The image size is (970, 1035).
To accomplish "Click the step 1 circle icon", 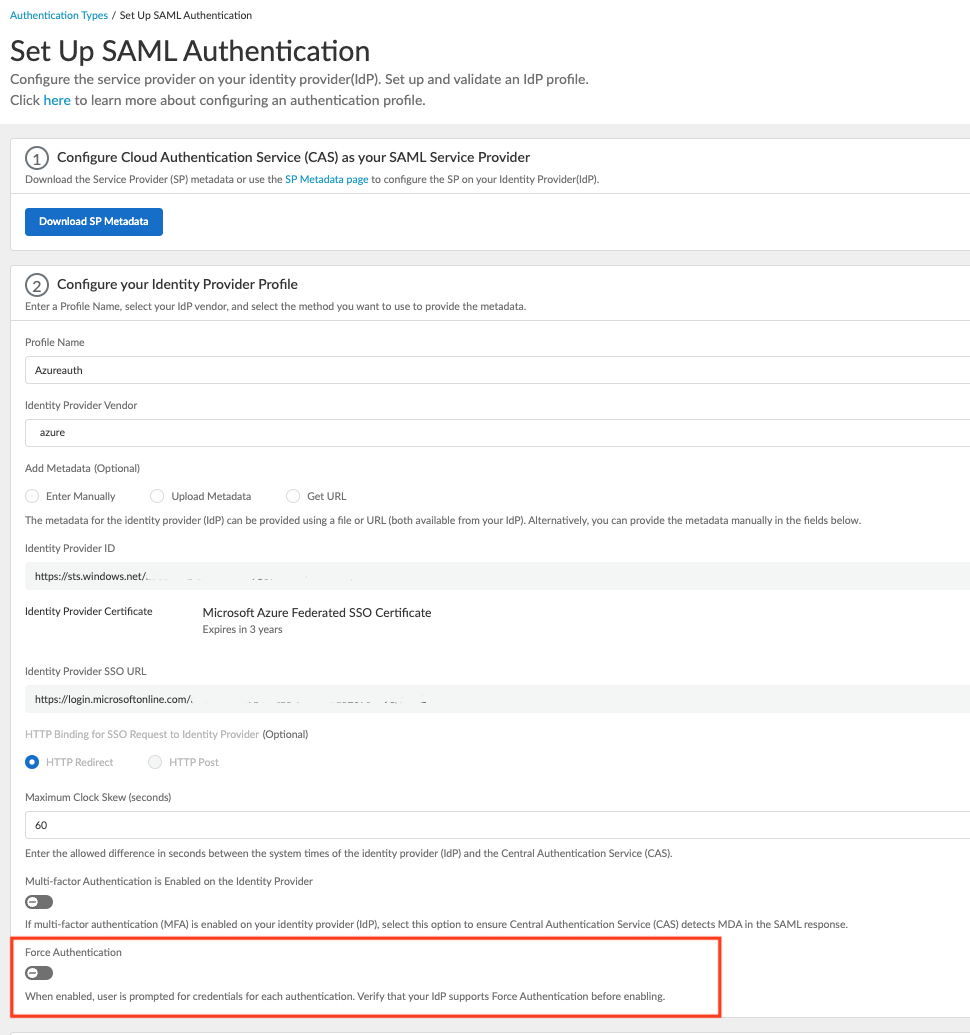I will click(x=37, y=157).
